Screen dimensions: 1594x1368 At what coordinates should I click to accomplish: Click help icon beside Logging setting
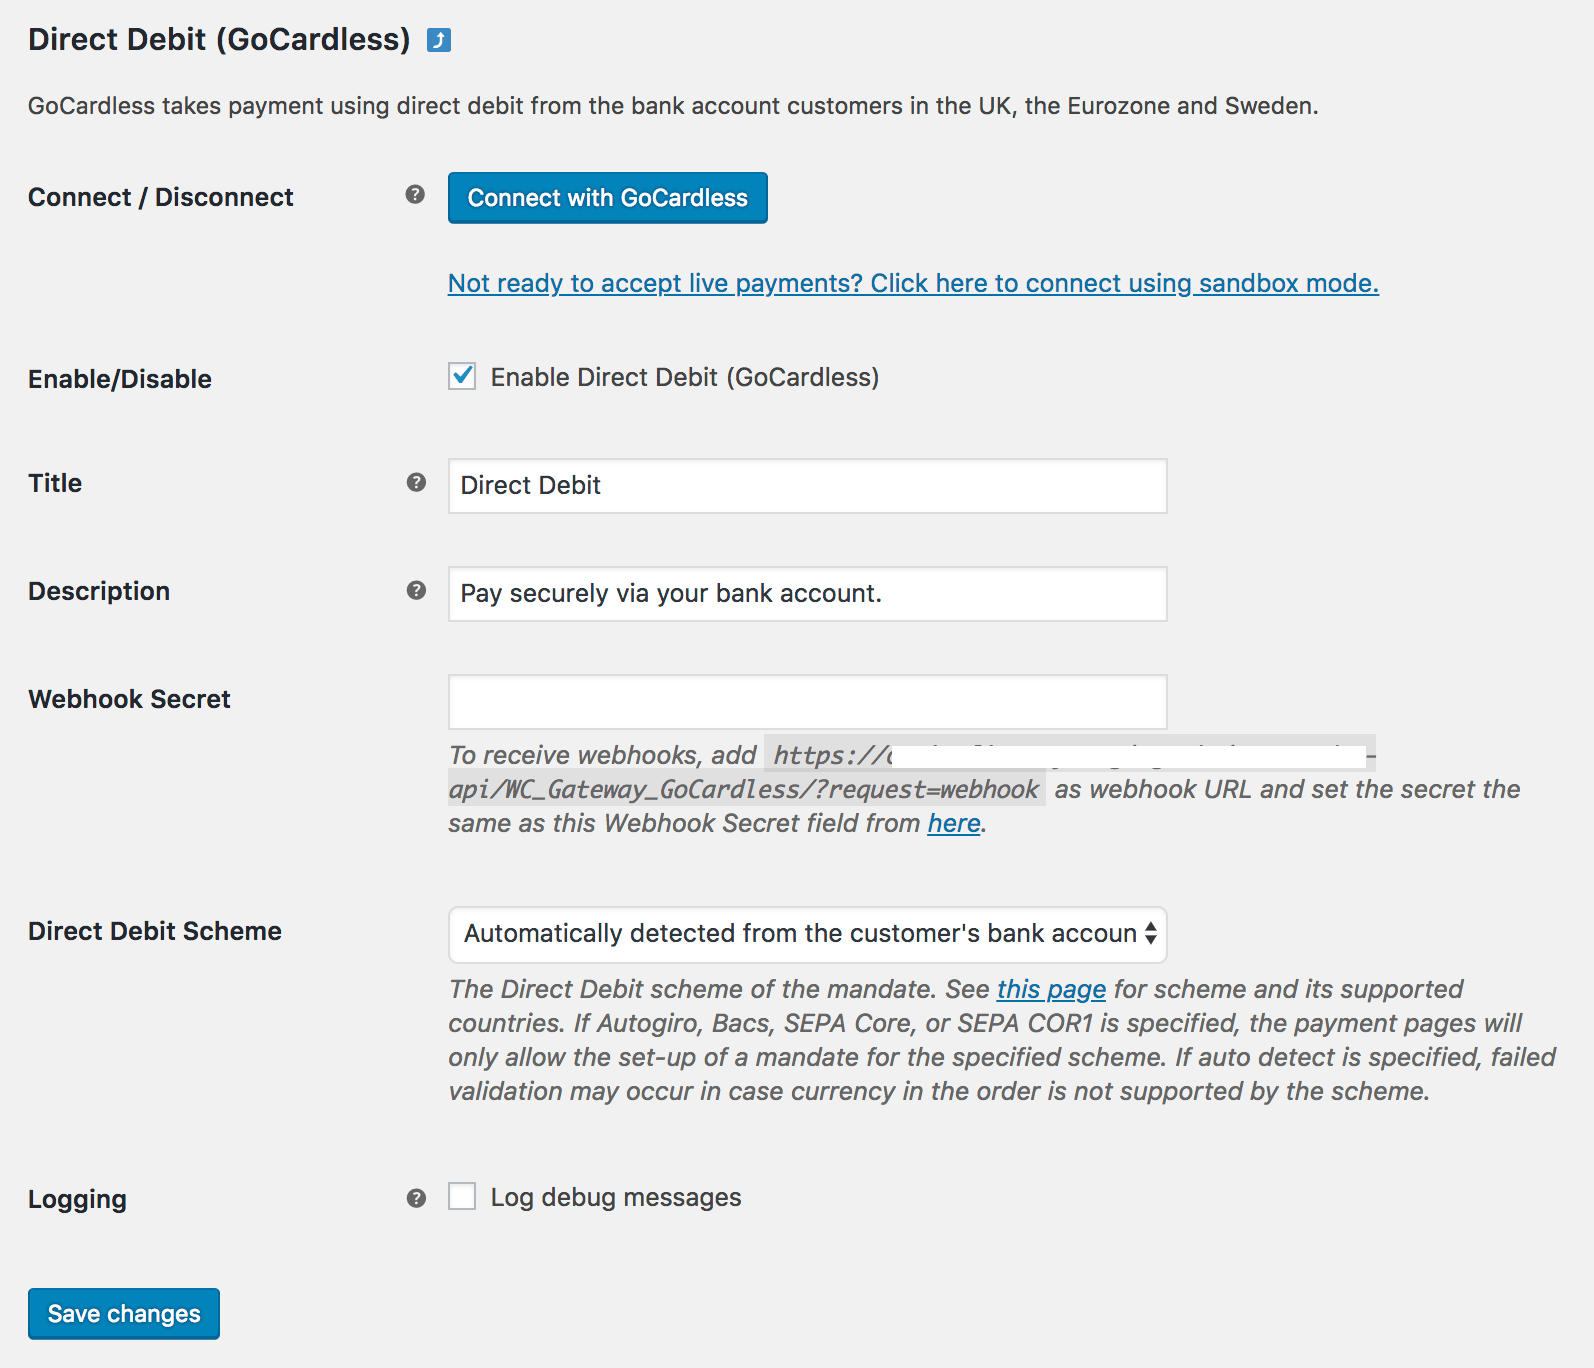[416, 1198]
